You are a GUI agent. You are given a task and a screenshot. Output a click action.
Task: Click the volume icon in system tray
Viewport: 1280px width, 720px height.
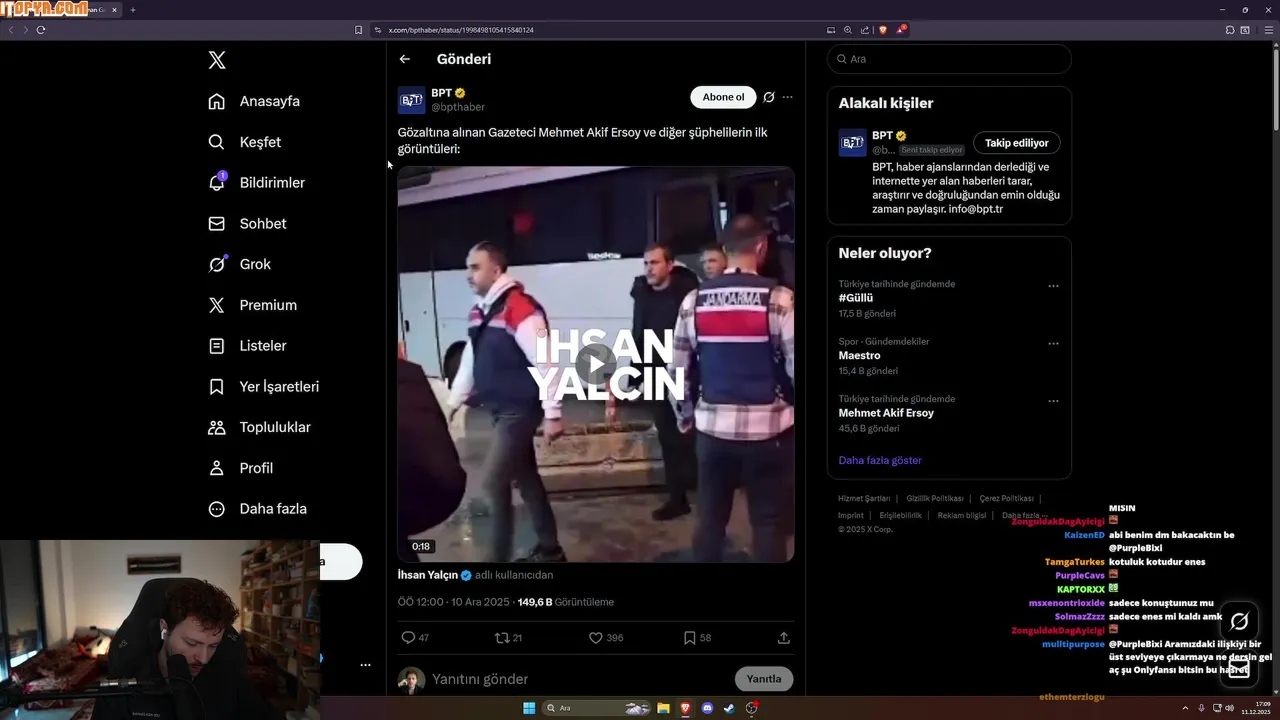1230,708
